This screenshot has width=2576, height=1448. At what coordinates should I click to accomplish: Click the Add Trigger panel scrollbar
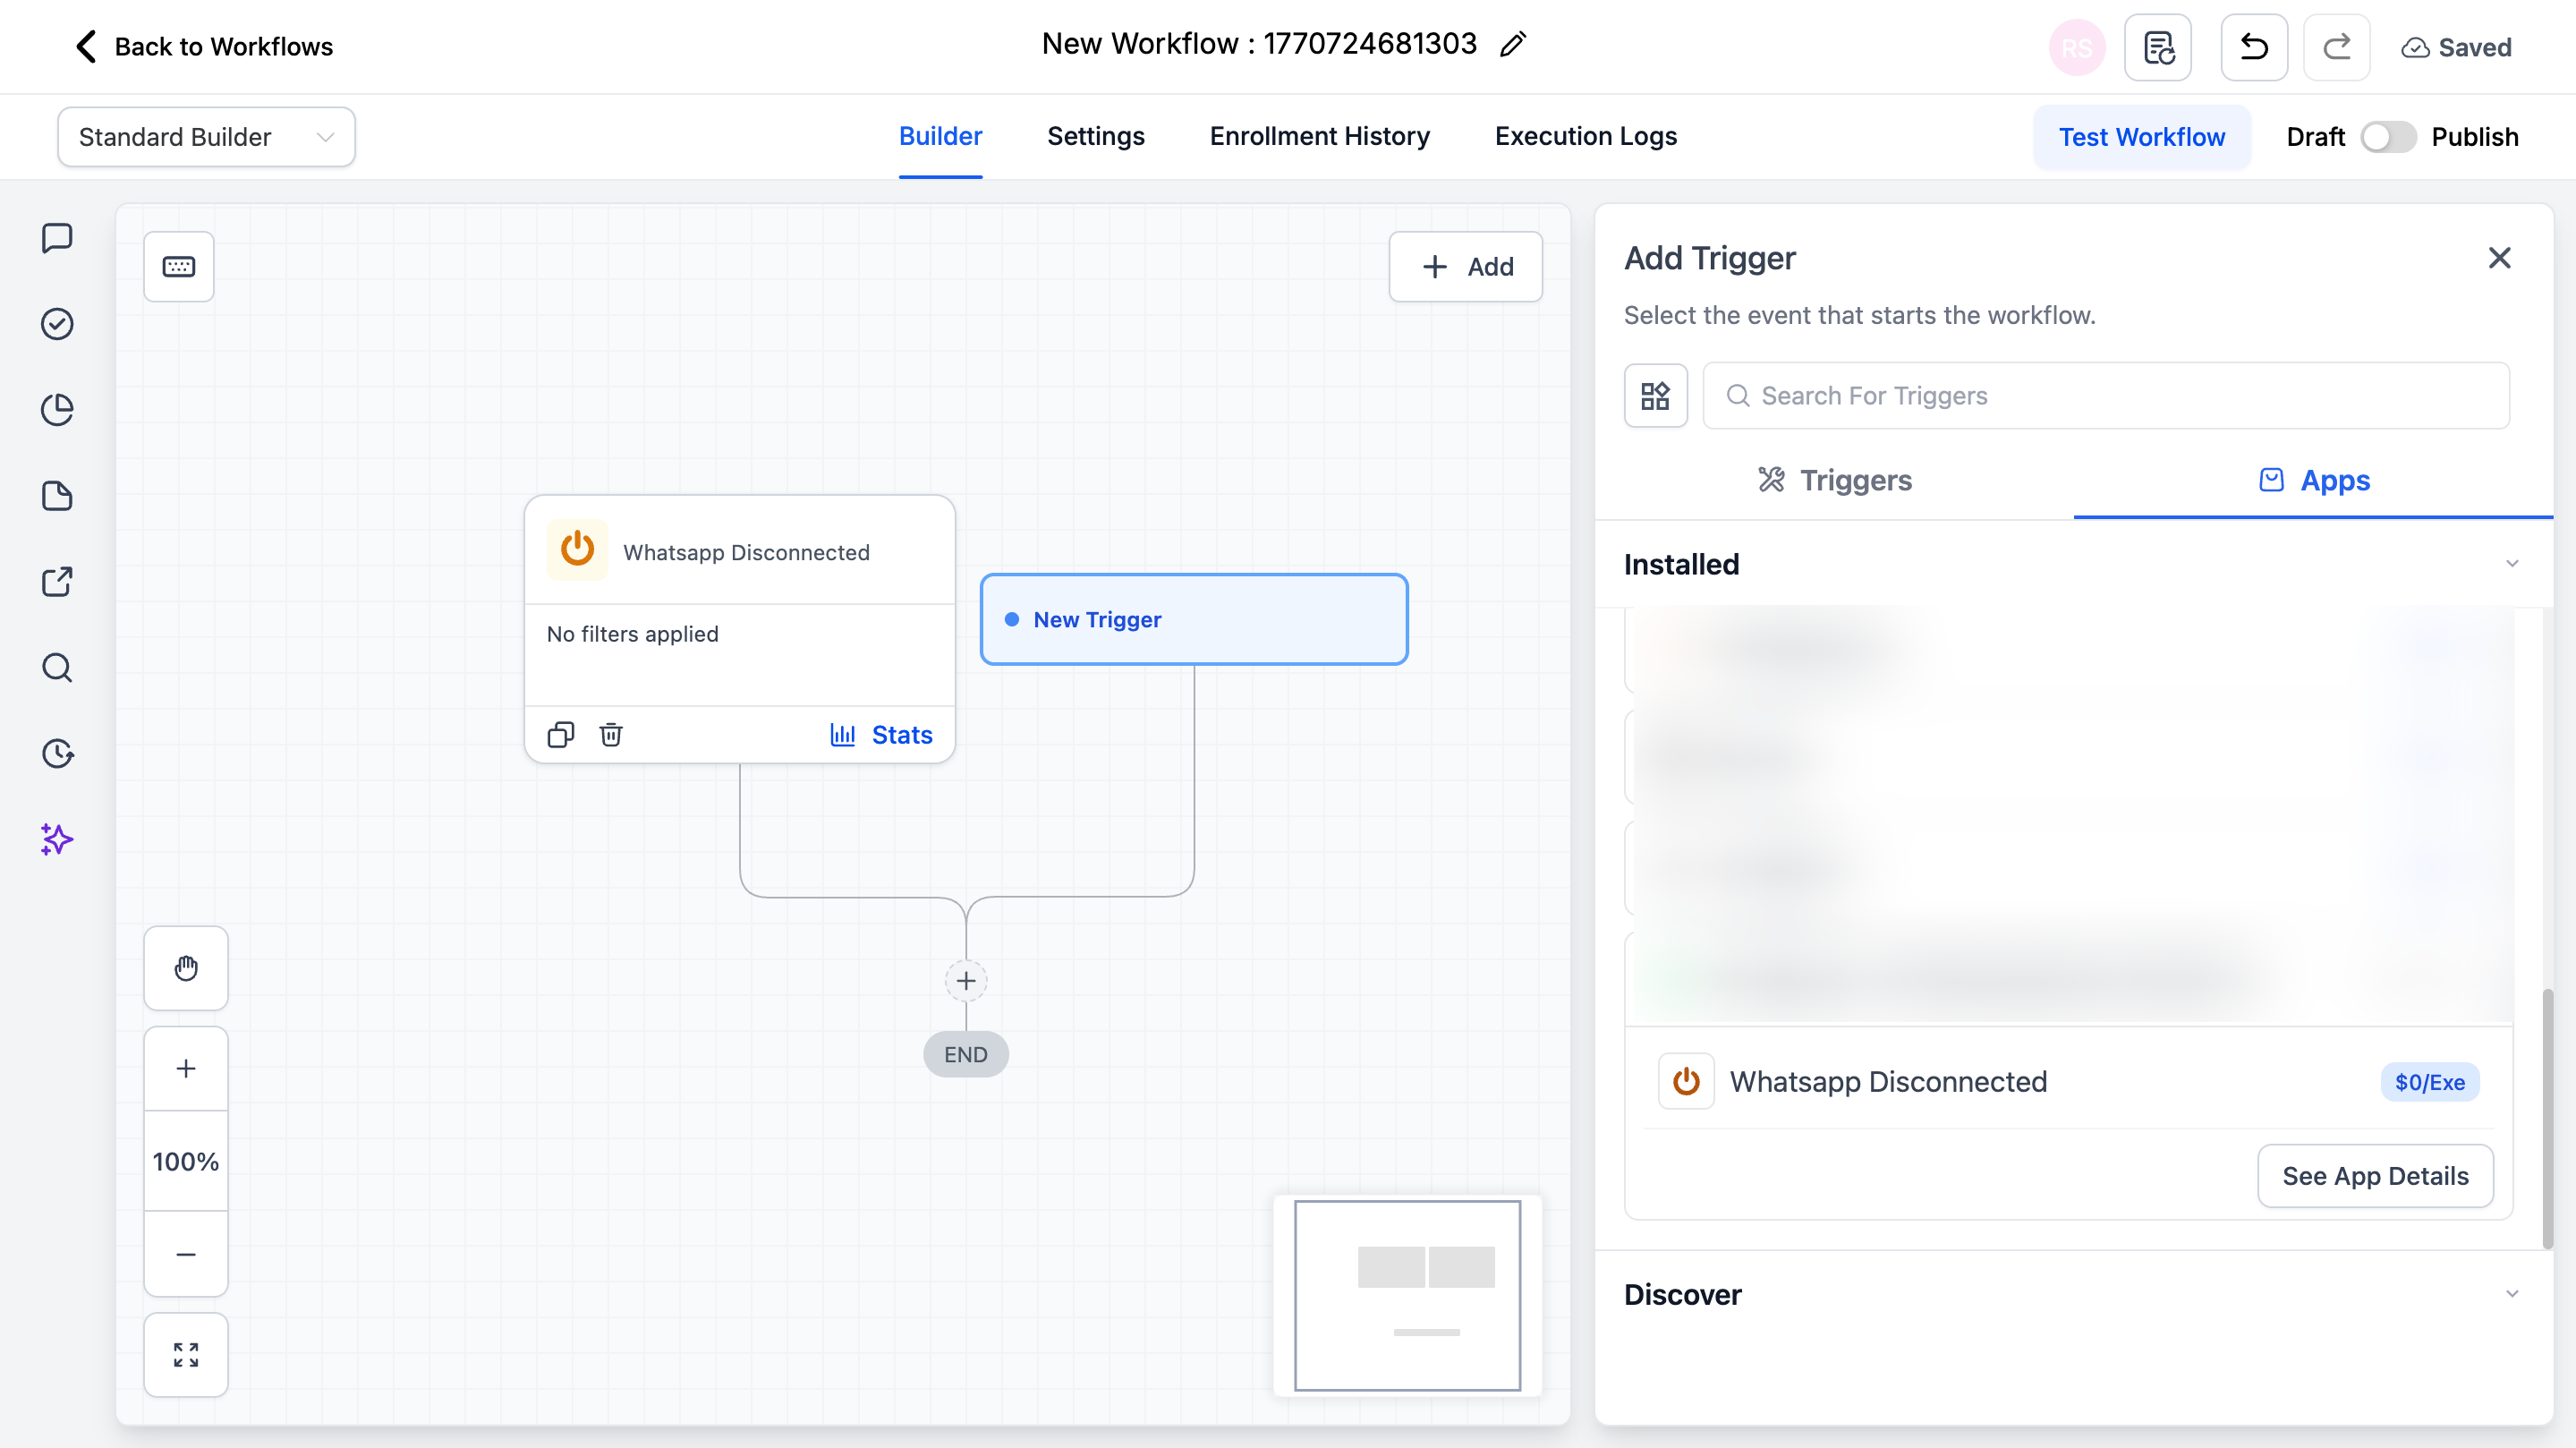click(x=2547, y=1118)
